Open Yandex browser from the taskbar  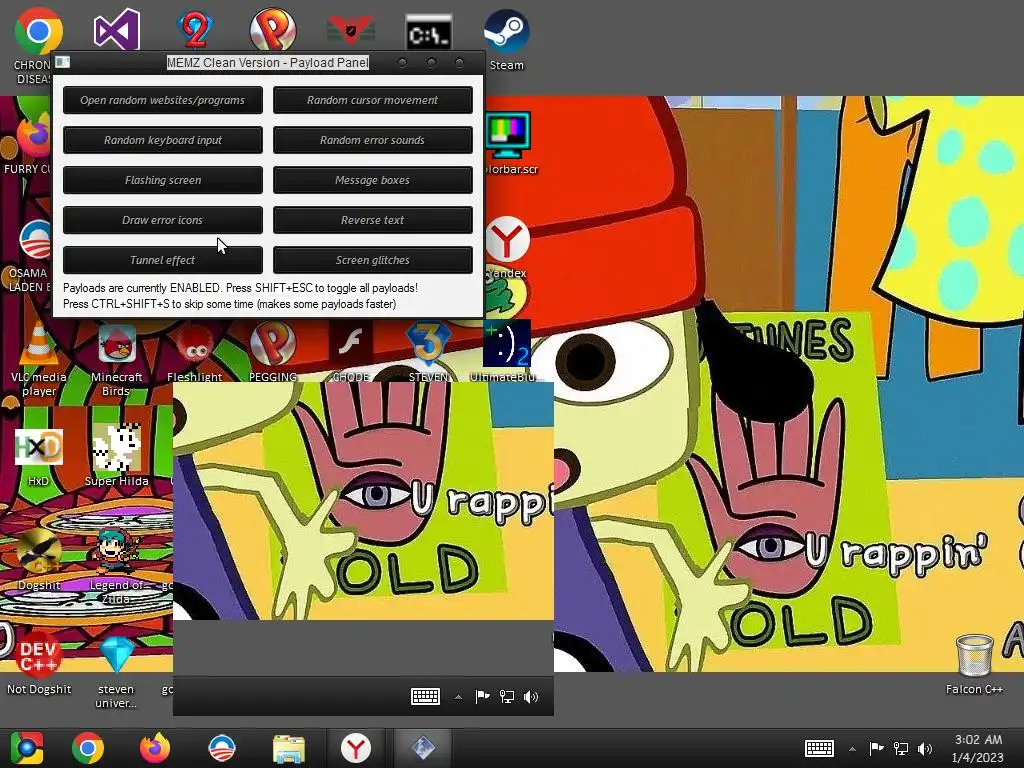click(356, 748)
